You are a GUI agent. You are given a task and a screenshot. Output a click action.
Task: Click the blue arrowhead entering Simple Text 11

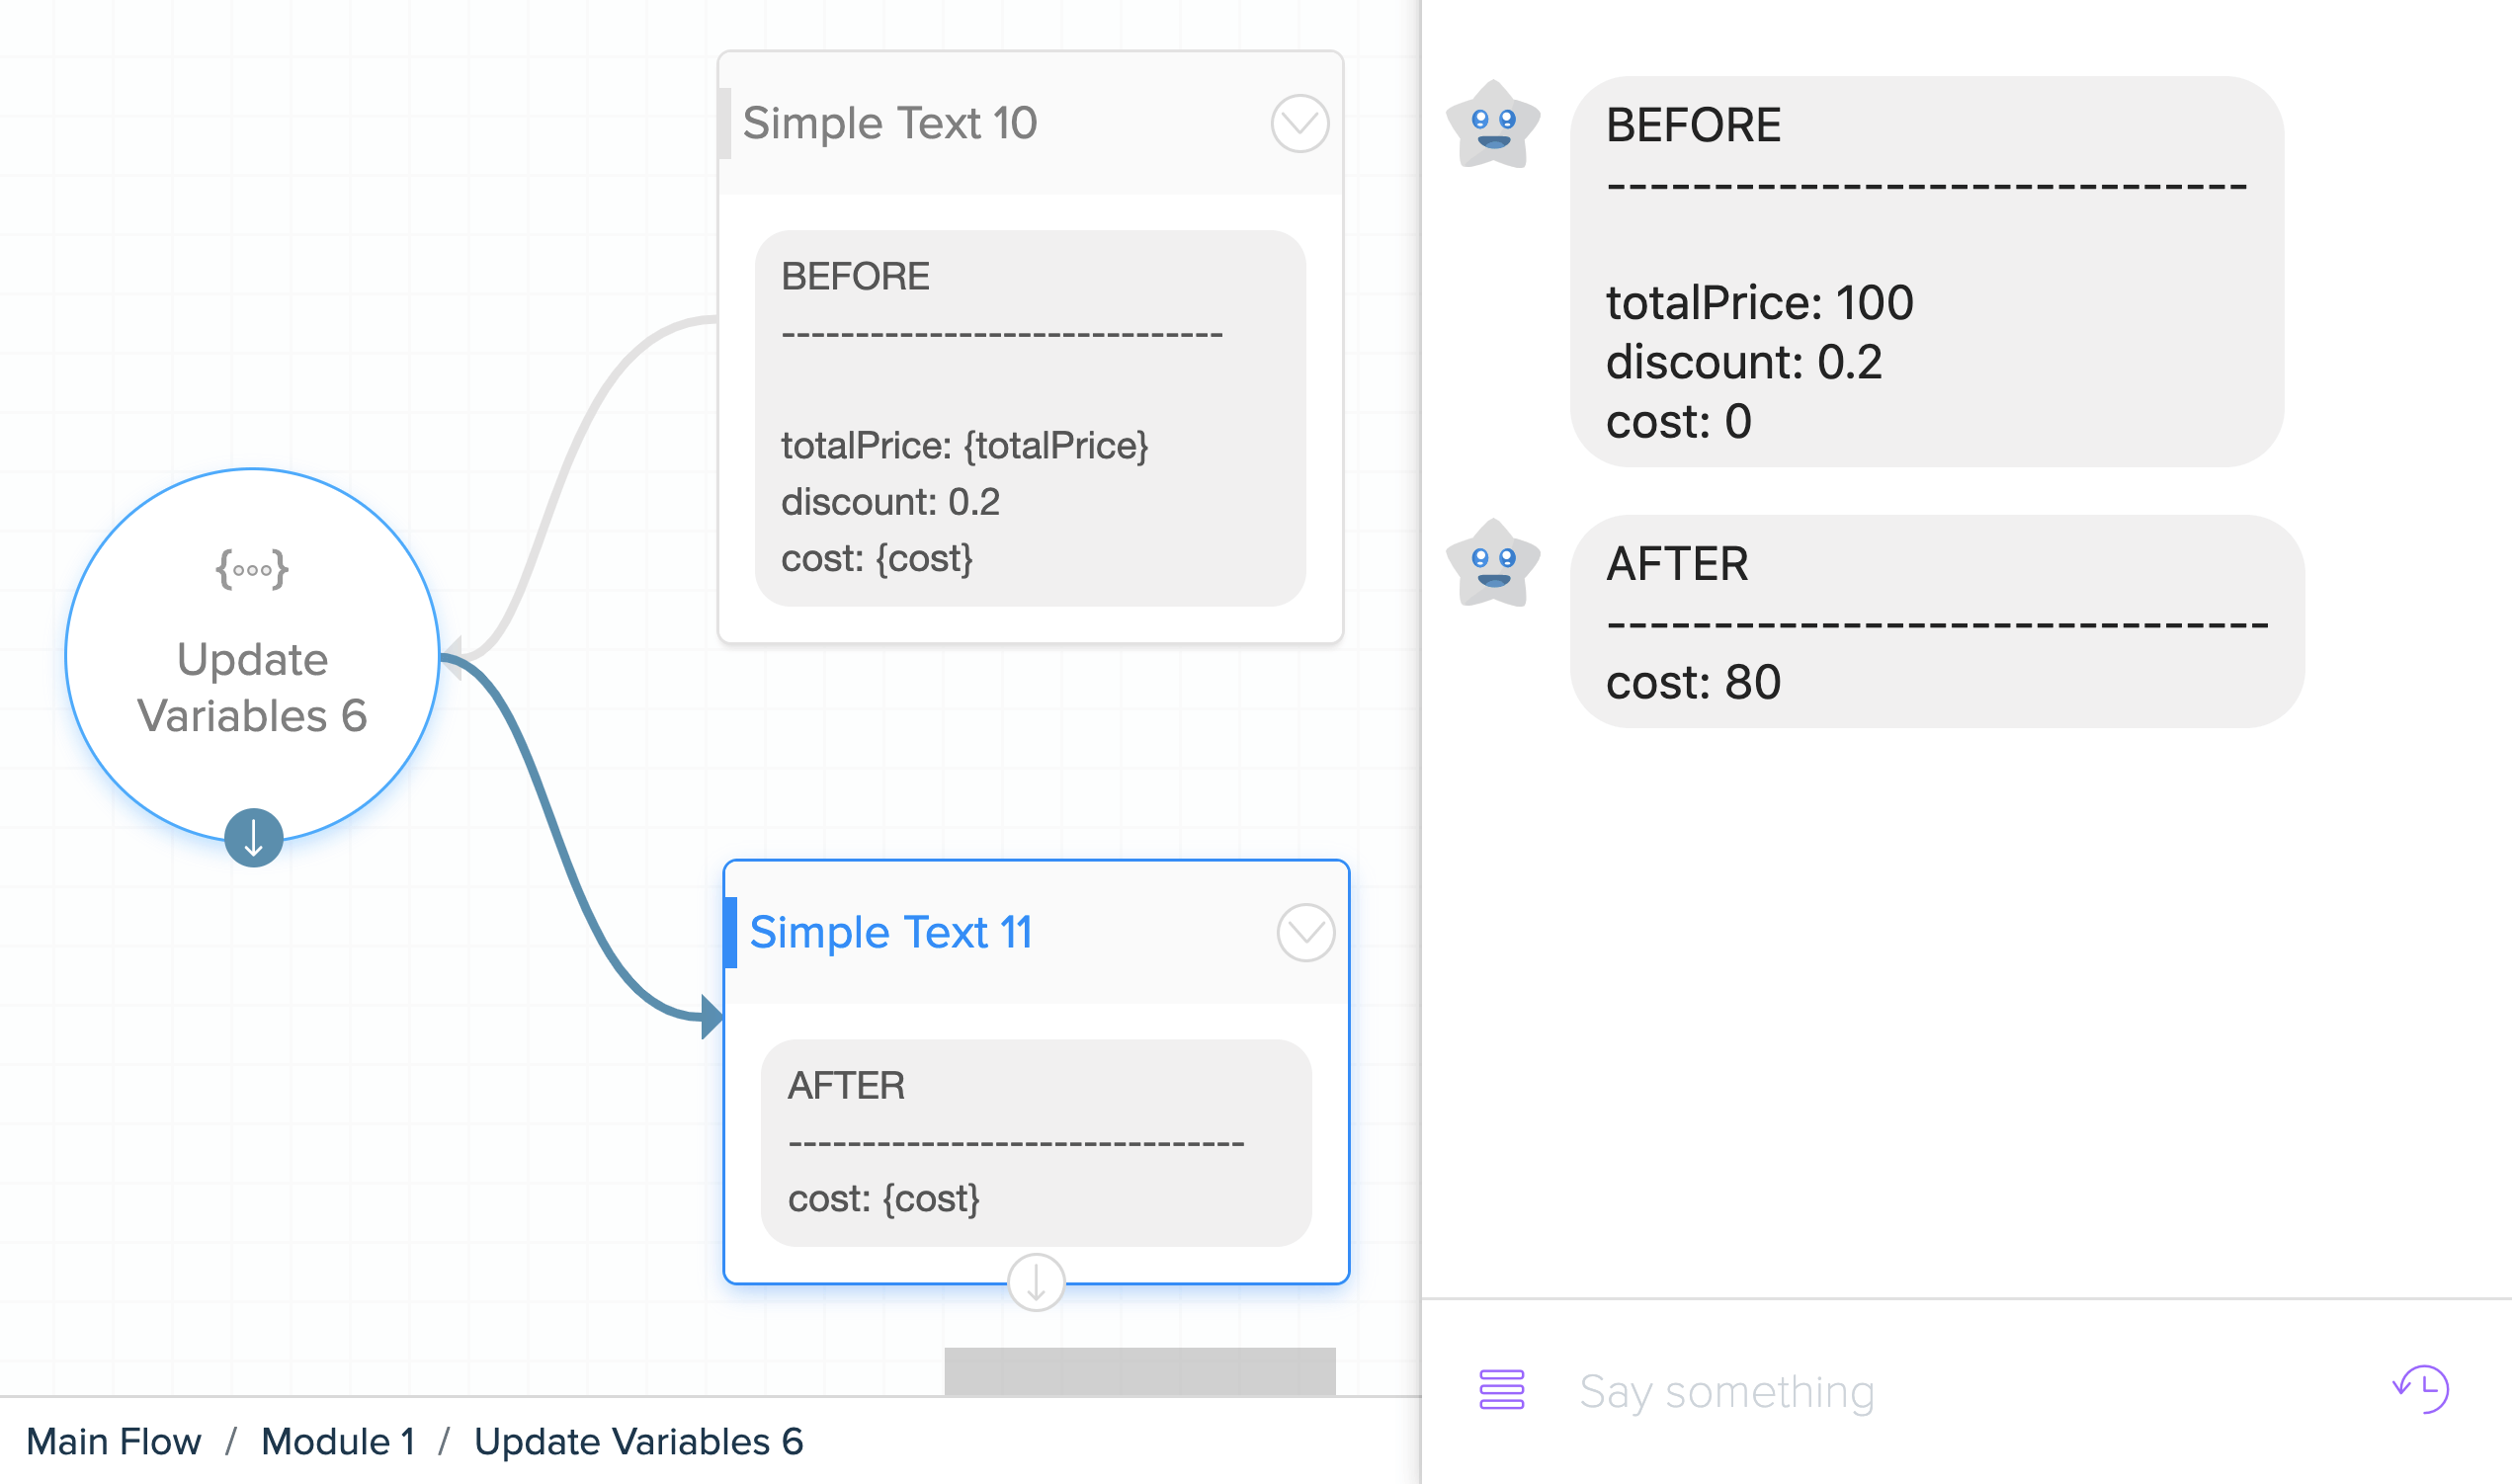click(712, 1017)
